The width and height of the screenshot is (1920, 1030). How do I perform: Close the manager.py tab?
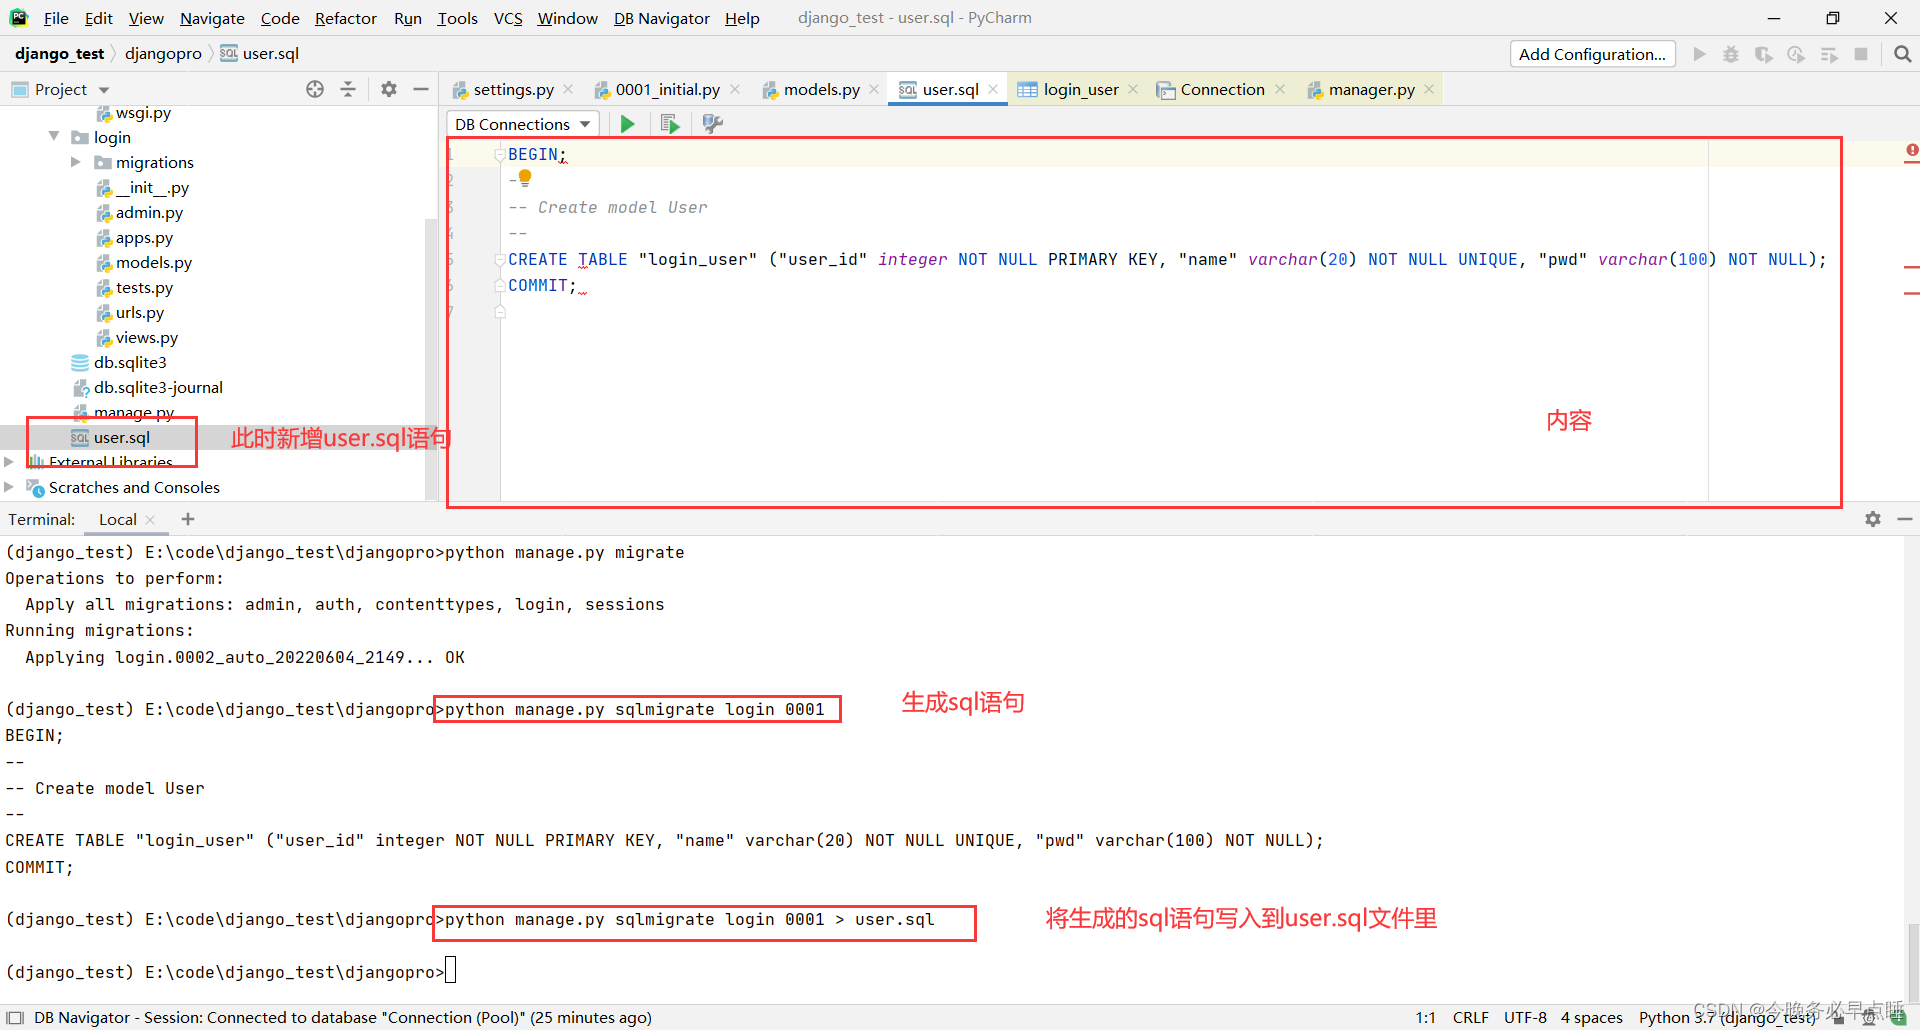coord(1429,89)
